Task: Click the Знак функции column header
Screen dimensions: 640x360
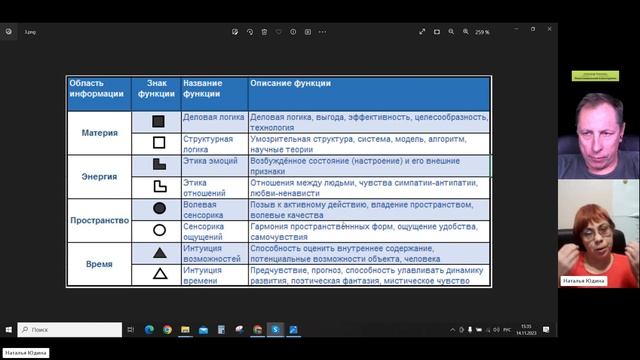Action: click(156, 93)
